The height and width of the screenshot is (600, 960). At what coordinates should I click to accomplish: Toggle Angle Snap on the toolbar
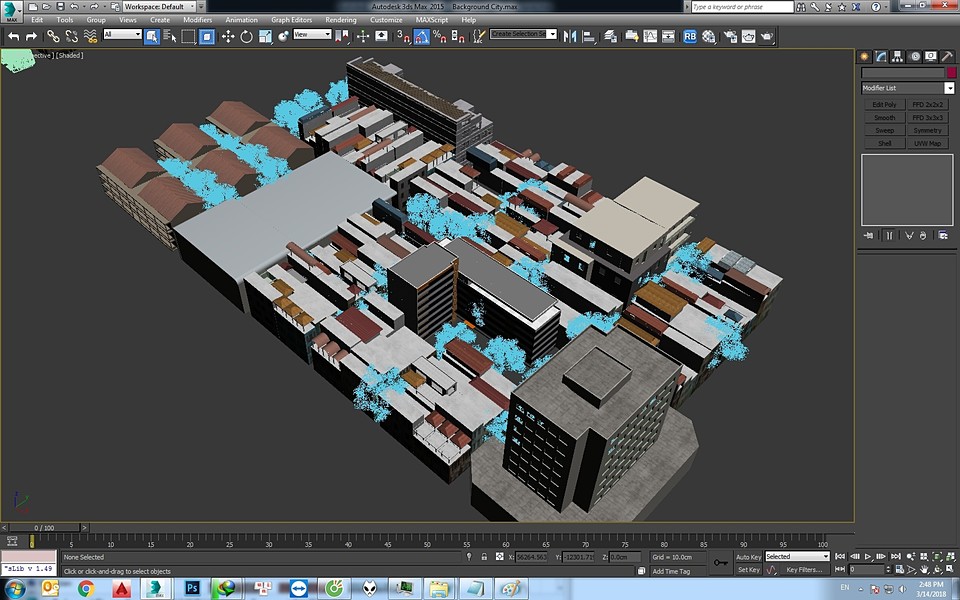(421, 37)
